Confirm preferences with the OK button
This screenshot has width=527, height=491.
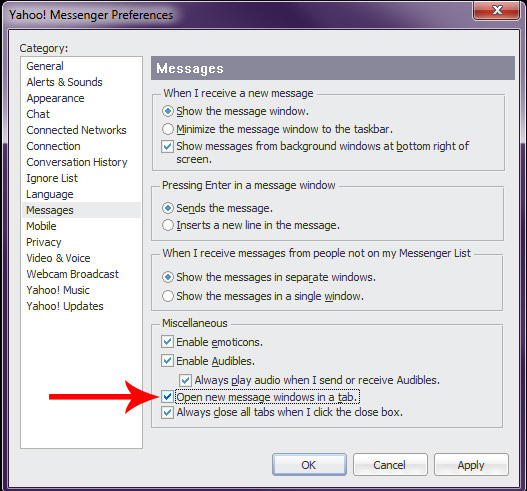pos(309,465)
